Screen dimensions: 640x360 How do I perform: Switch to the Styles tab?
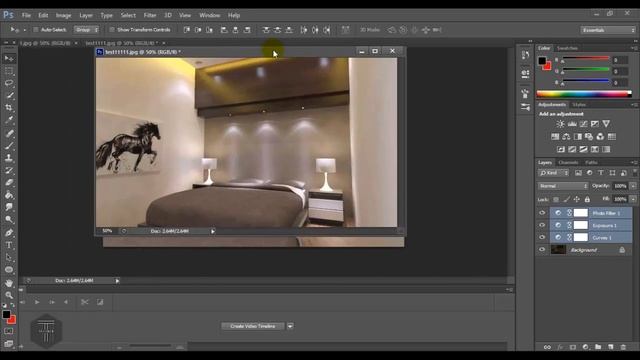pyautogui.click(x=579, y=105)
